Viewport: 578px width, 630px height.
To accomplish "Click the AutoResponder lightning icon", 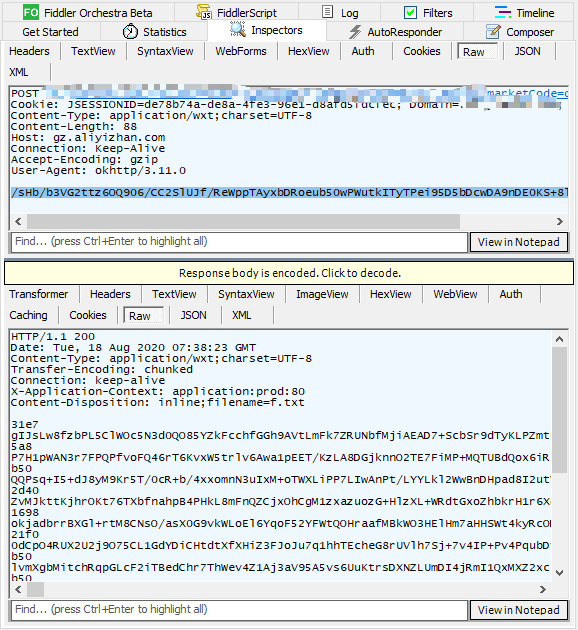I will click(355, 32).
